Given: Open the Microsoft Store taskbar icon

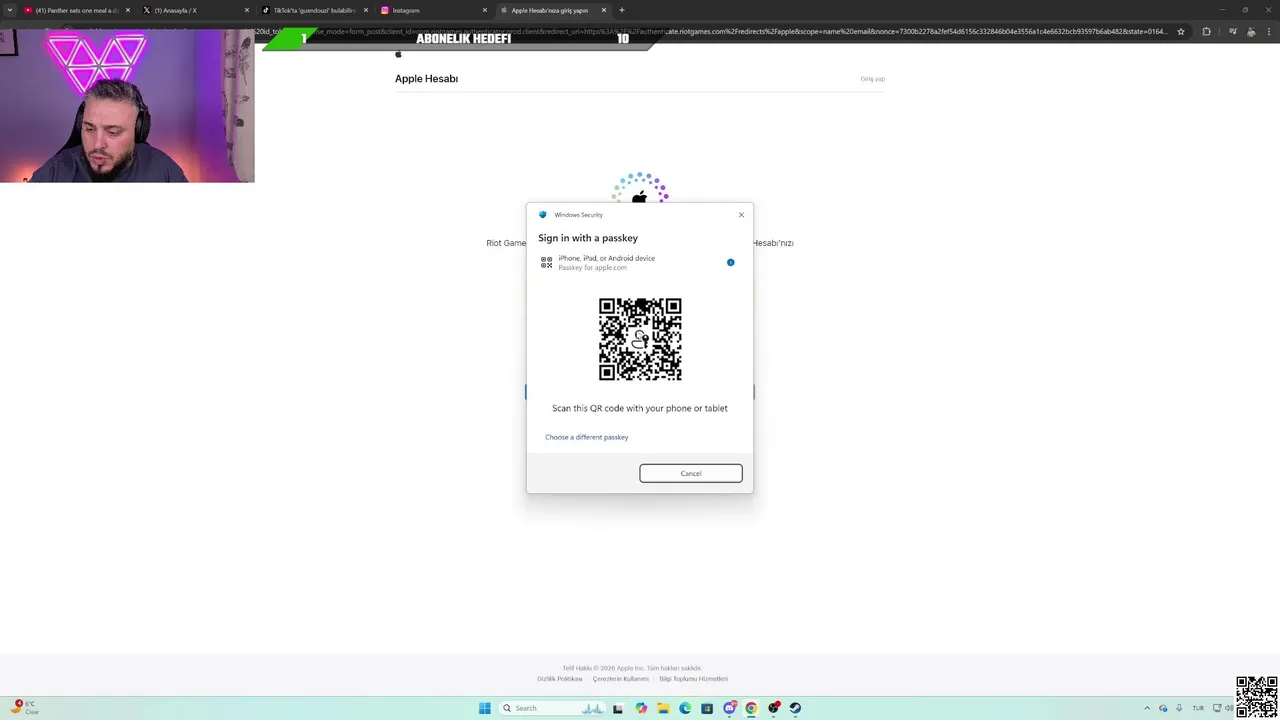Looking at the screenshot, I should click(707, 708).
